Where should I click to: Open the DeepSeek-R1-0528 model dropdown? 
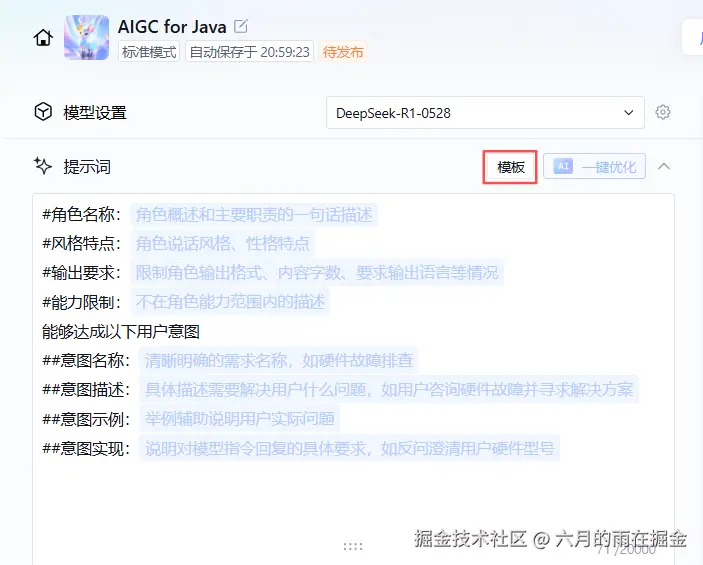[485, 113]
